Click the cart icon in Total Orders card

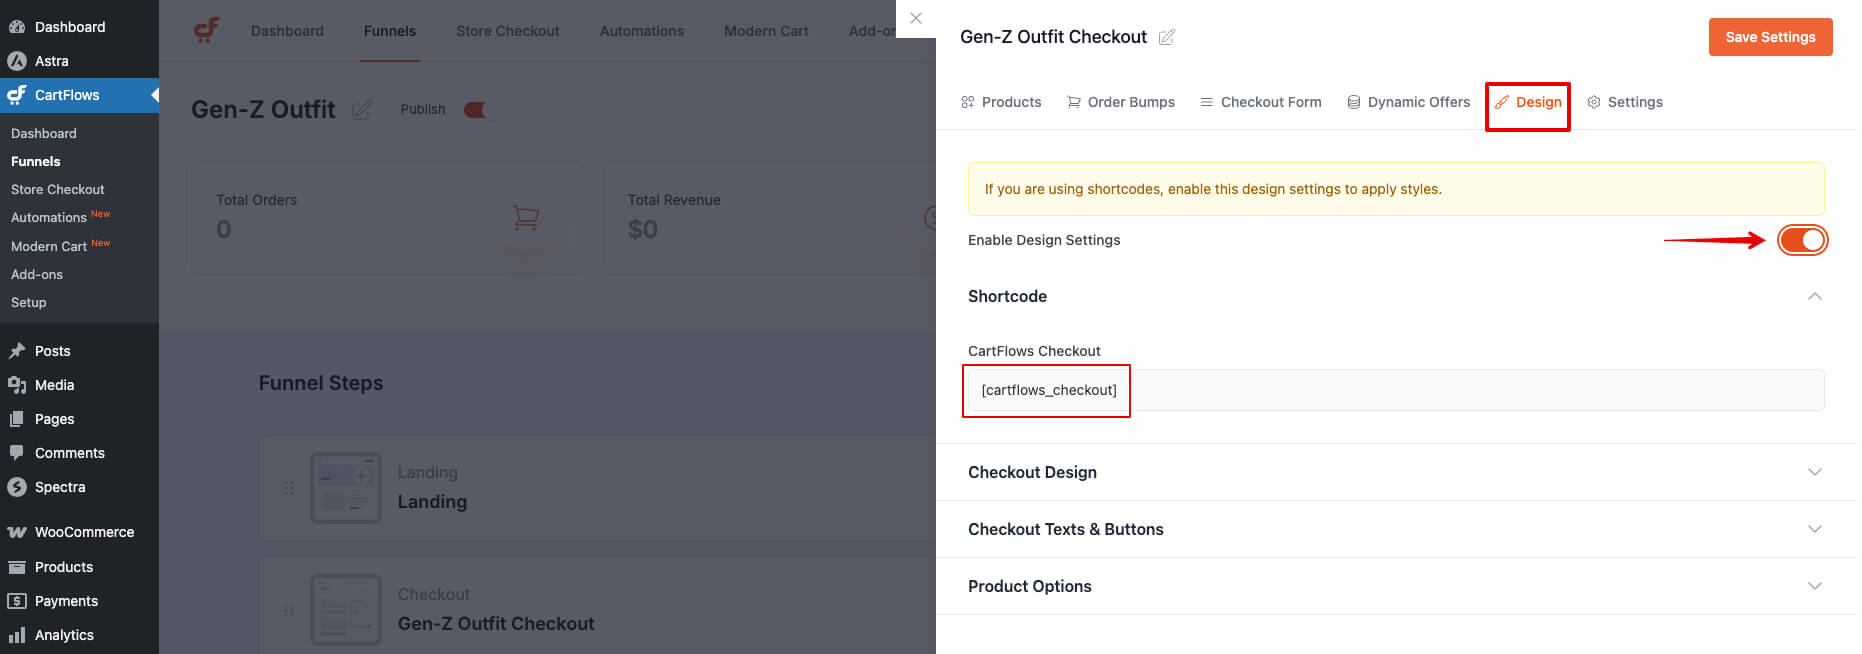tap(526, 218)
